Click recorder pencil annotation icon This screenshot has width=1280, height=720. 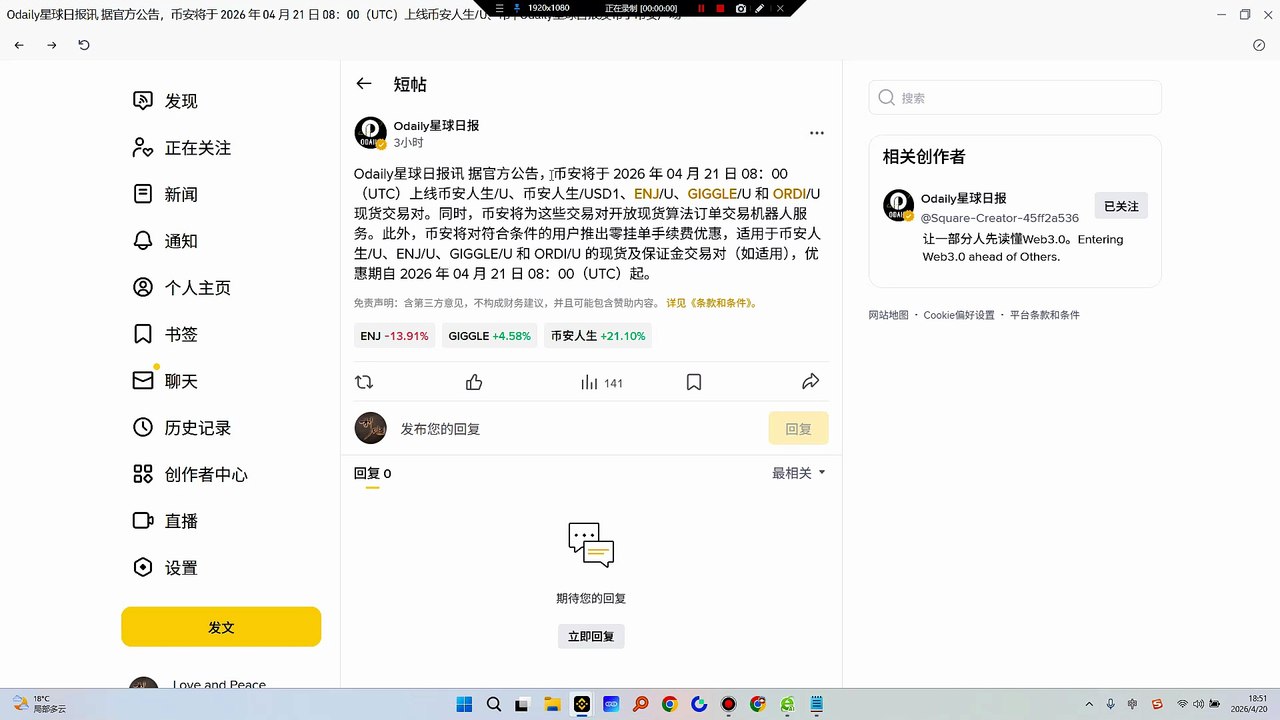point(760,8)
